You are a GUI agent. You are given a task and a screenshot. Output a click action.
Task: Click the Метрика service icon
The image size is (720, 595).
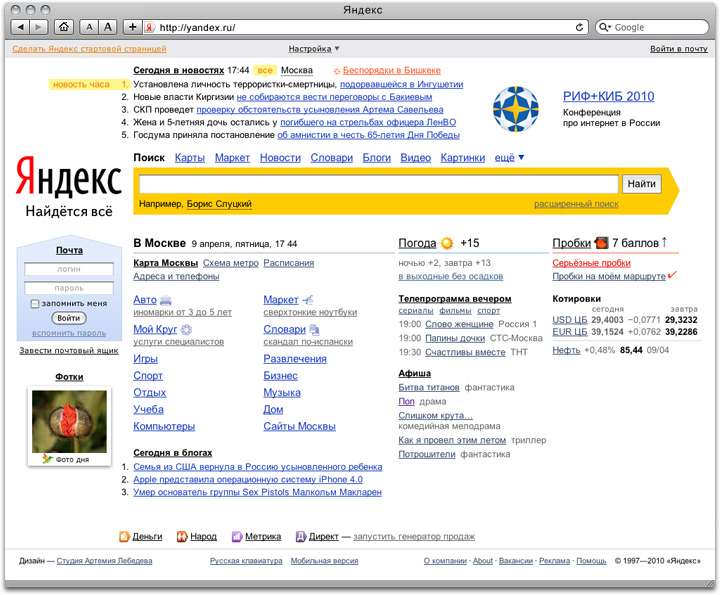coord(237,537)
